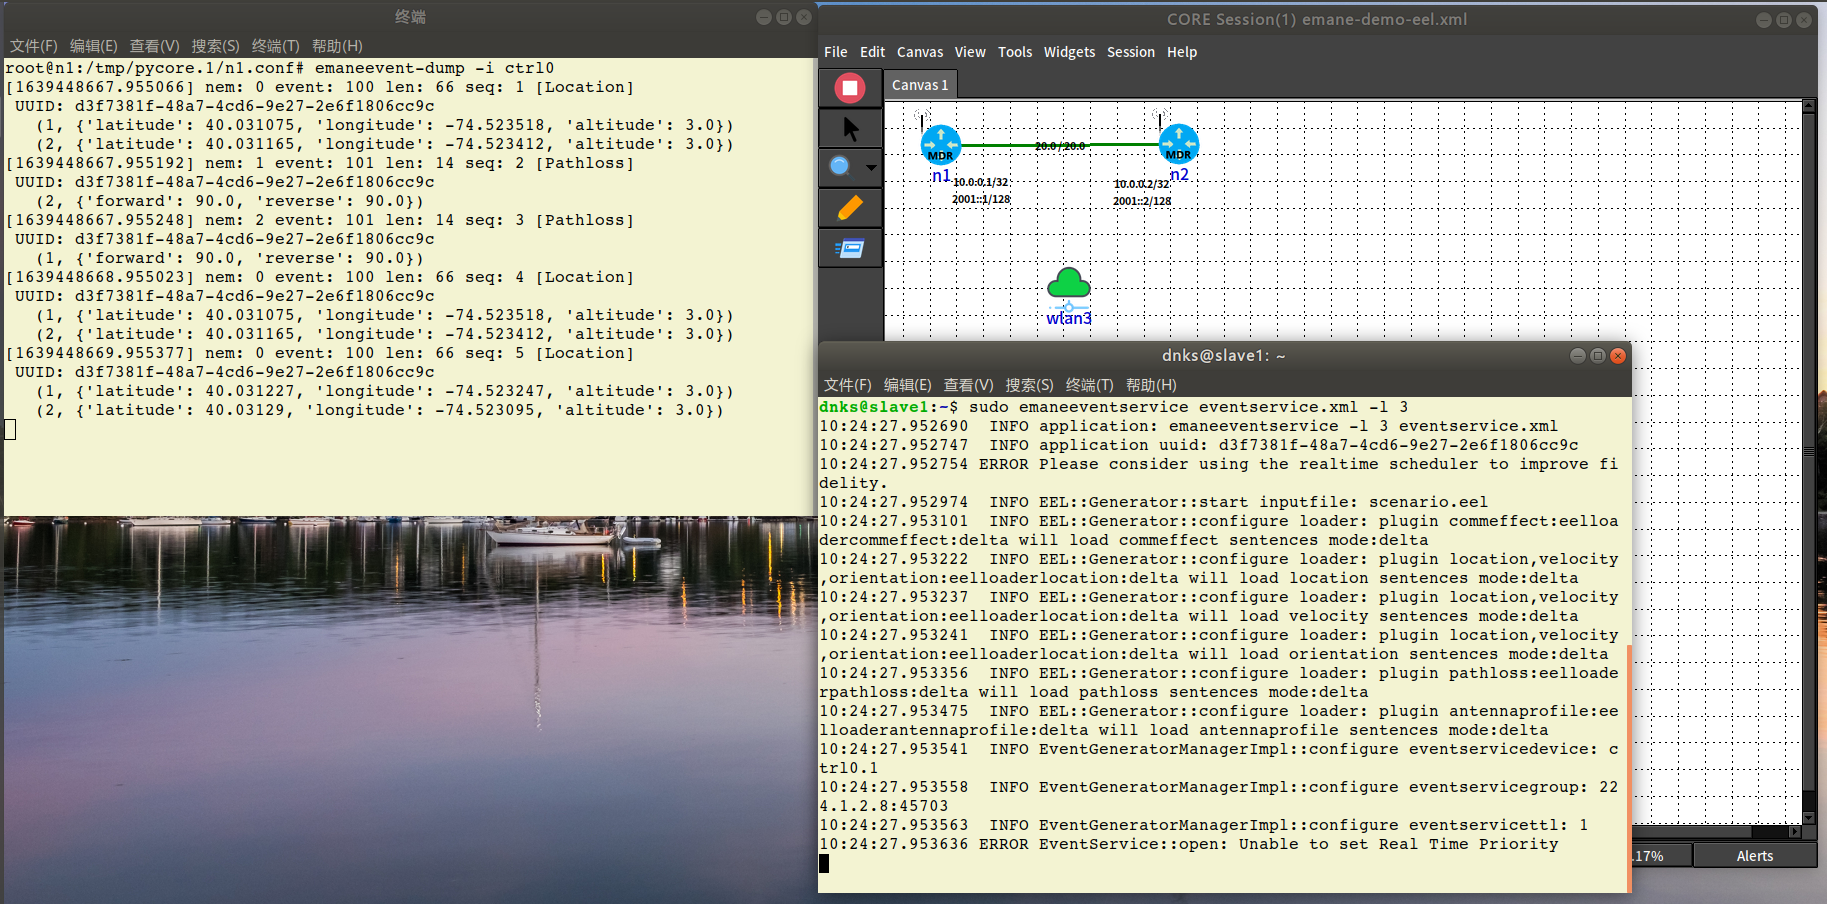The height and width of the screenshot is (904, 1827).
Task: Select the MDR node n2 on canvas
Action: (1178, 145)
